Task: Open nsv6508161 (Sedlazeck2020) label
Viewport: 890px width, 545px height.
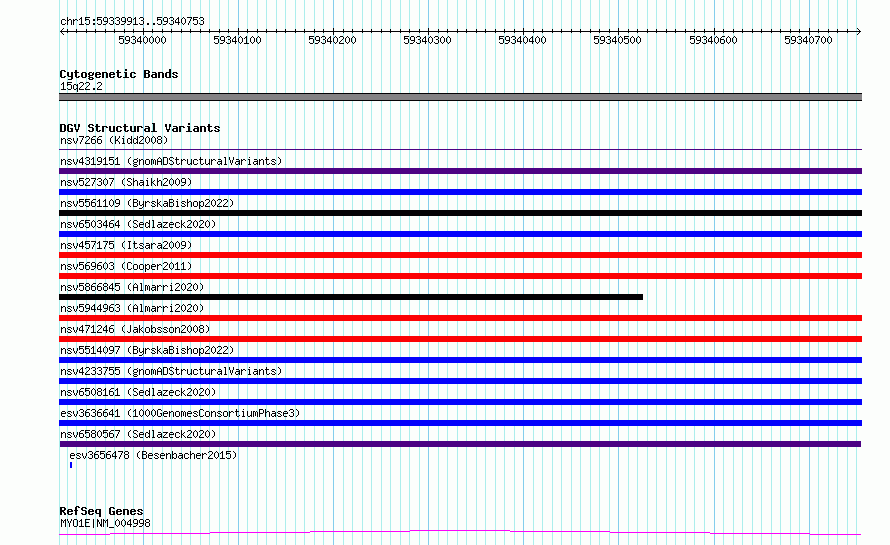Action: pos(138,392)
